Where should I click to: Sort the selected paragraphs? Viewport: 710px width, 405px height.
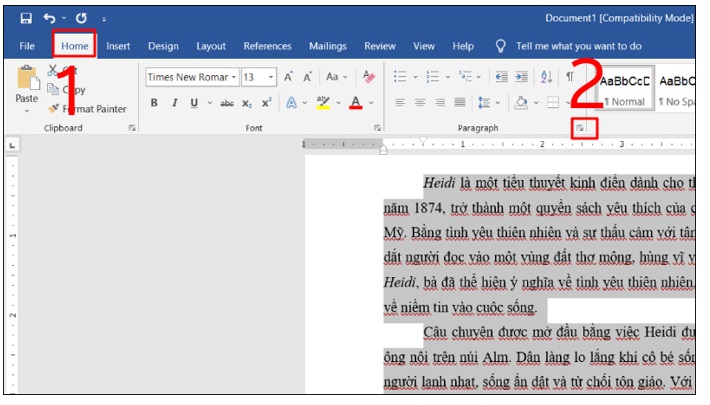[545, 77]
